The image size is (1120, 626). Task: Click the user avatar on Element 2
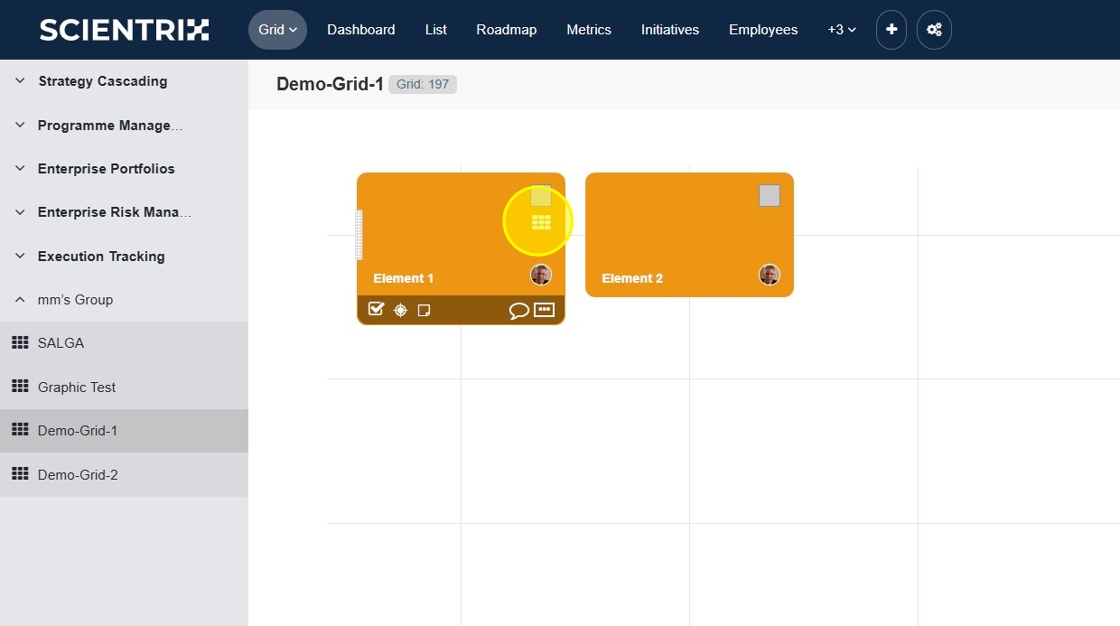click(769, 275)
